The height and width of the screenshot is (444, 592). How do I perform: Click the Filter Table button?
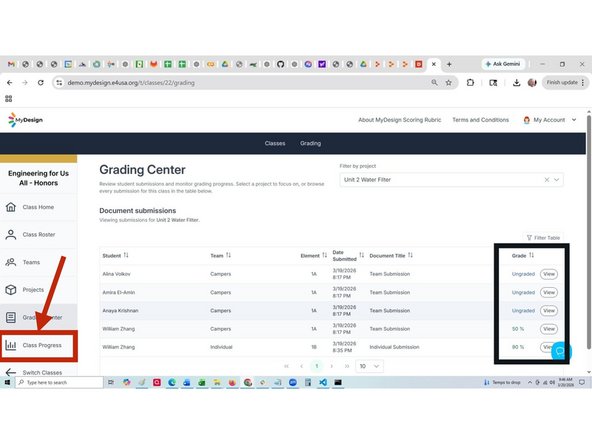[x=543, y=237]
